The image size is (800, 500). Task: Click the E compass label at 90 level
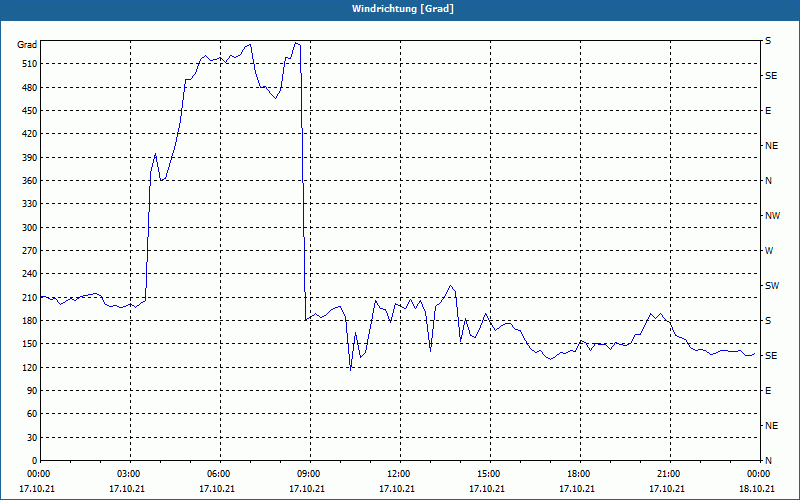tap(768, 391)
